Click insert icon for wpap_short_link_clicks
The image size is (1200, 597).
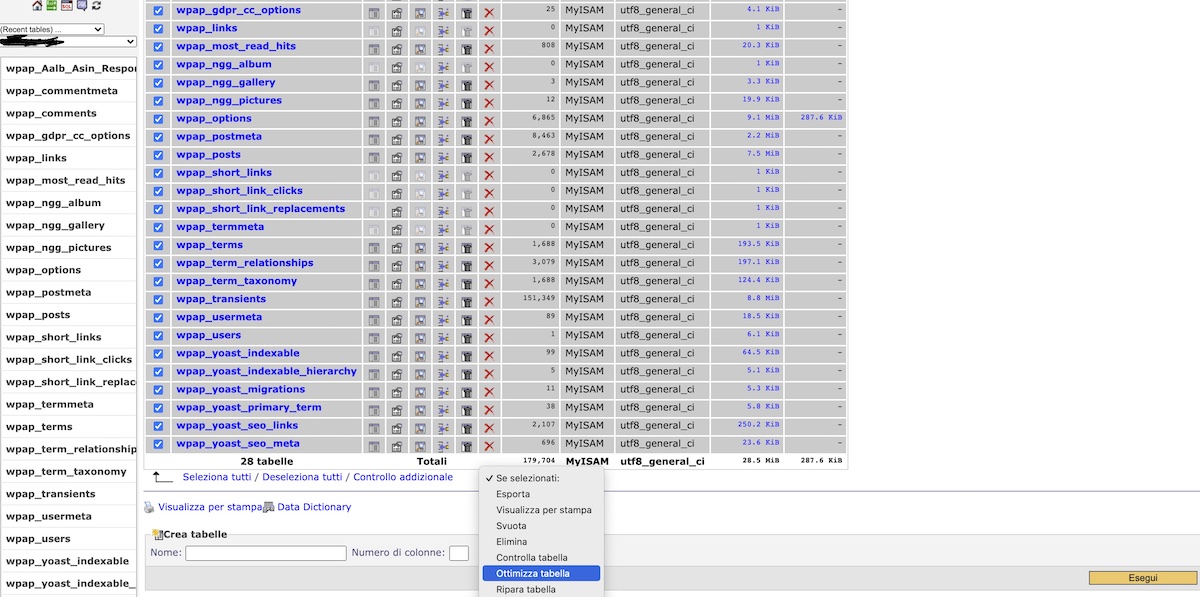click(443, 192)
